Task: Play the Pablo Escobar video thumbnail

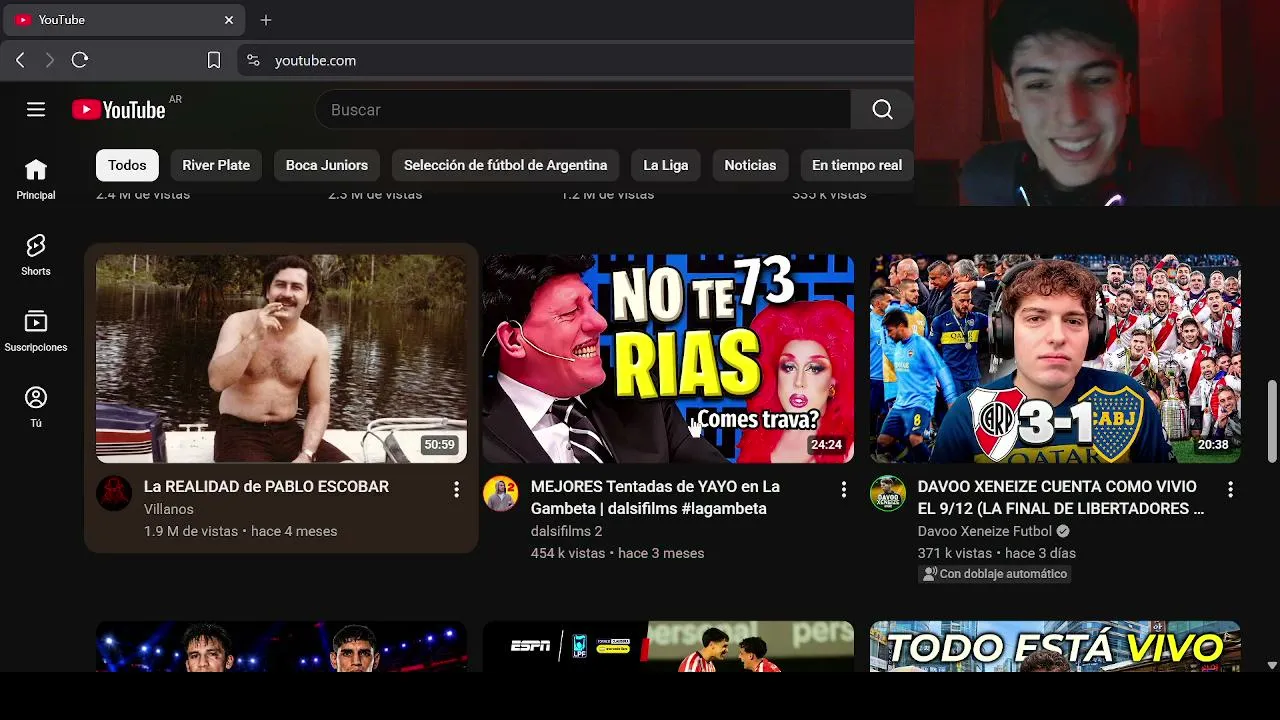Action: pyautogui.click(x=281, y=358)
